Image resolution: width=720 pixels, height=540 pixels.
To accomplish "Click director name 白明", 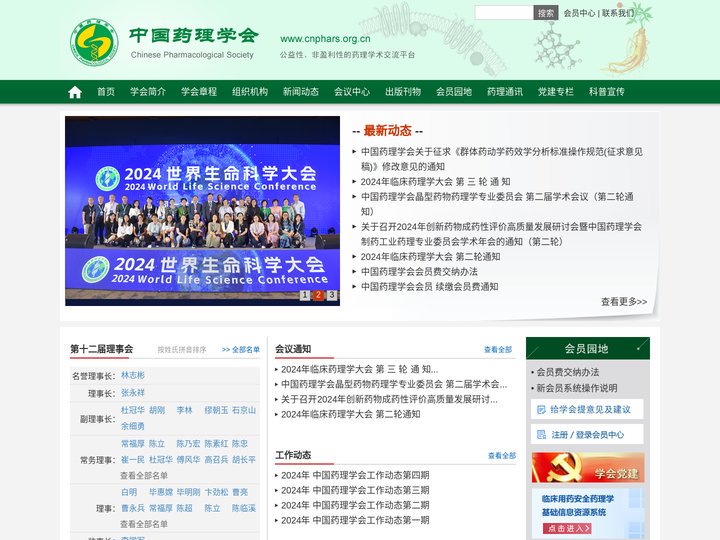I will pyautogui.click(x=129, y=492).
